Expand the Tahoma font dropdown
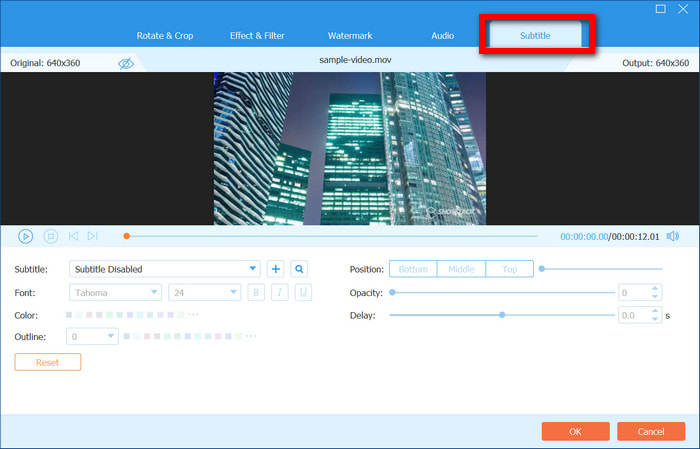 [x=115, y=292]
